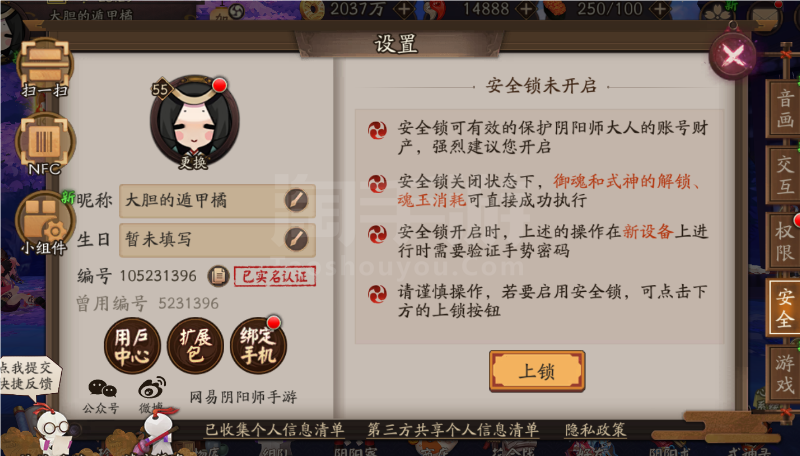Image resolution: width=800 pixels, height=456 pixels.
Task: Change the player avatar portrait
Action: pos(194,122)
